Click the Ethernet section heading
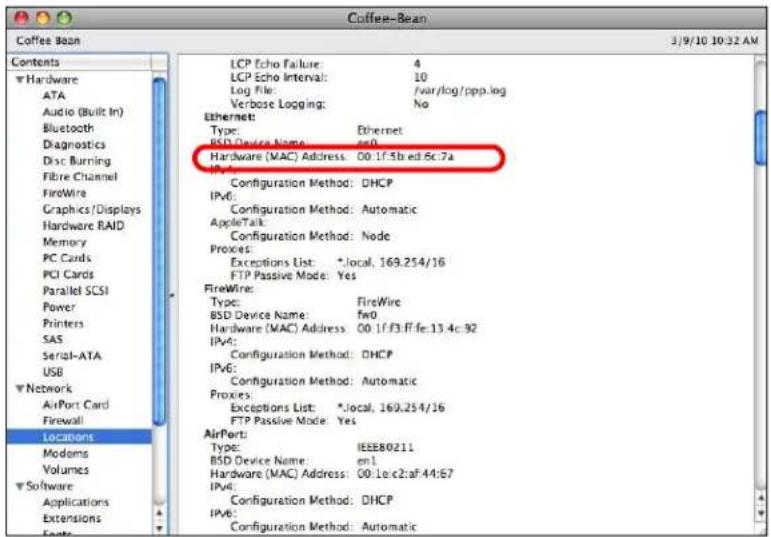Image resolution: width=771 pixels, height=537 pixels. 230,117
